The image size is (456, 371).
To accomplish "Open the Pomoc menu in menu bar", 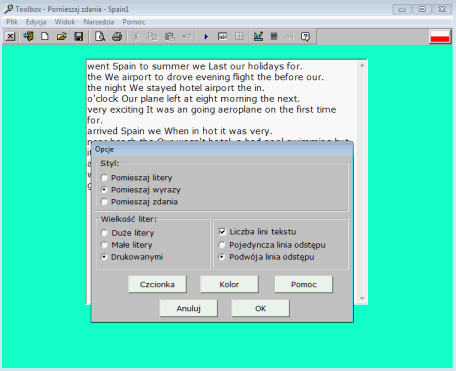I will [x=133, y=22].
